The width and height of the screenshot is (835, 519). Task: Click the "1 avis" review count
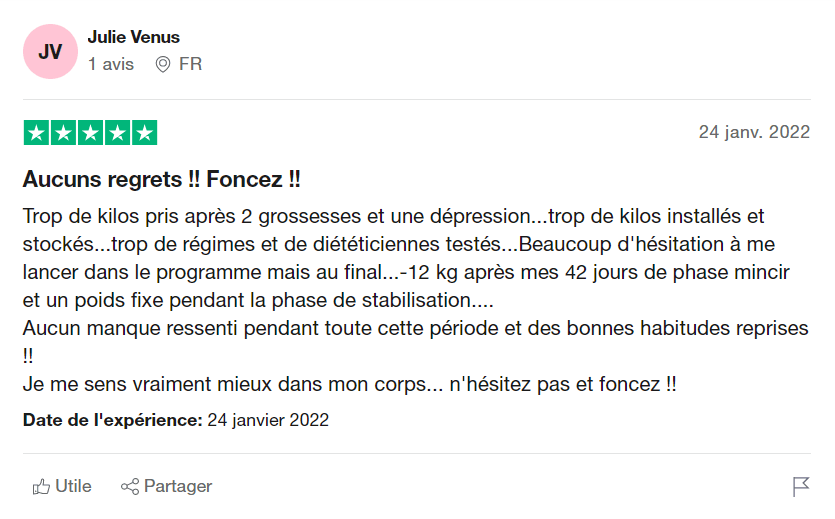(x=110, y=64)
